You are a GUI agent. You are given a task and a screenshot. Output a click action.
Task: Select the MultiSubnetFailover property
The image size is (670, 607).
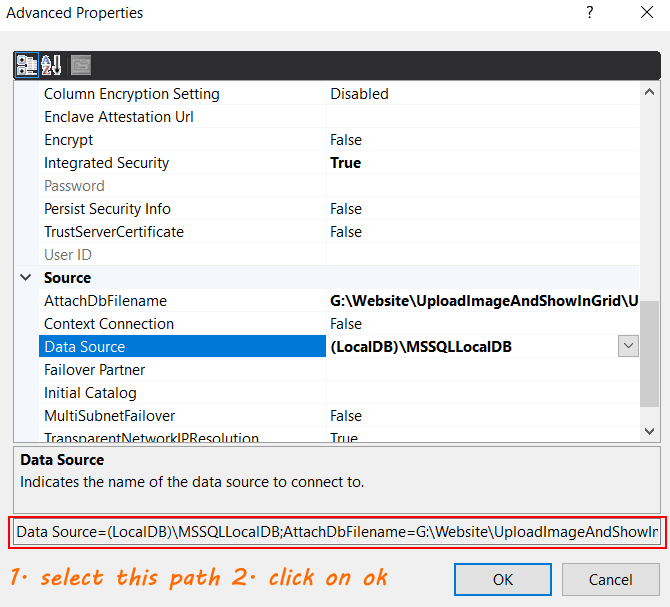[112, 416]
